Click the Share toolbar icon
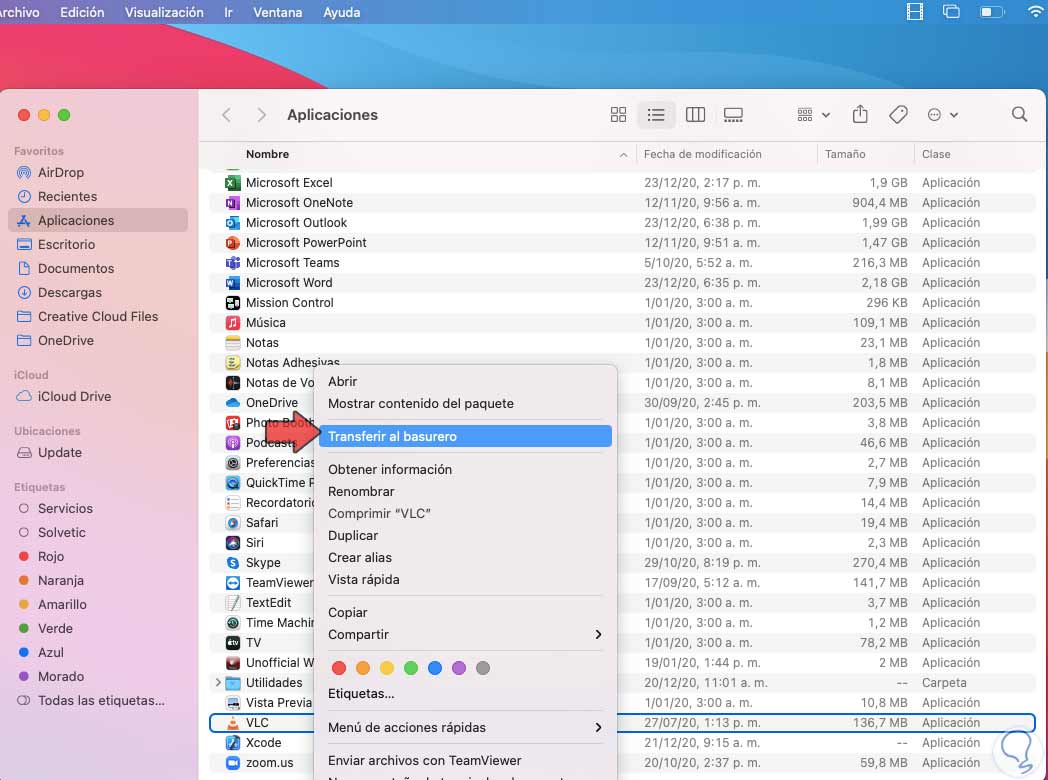 (860, 115)
